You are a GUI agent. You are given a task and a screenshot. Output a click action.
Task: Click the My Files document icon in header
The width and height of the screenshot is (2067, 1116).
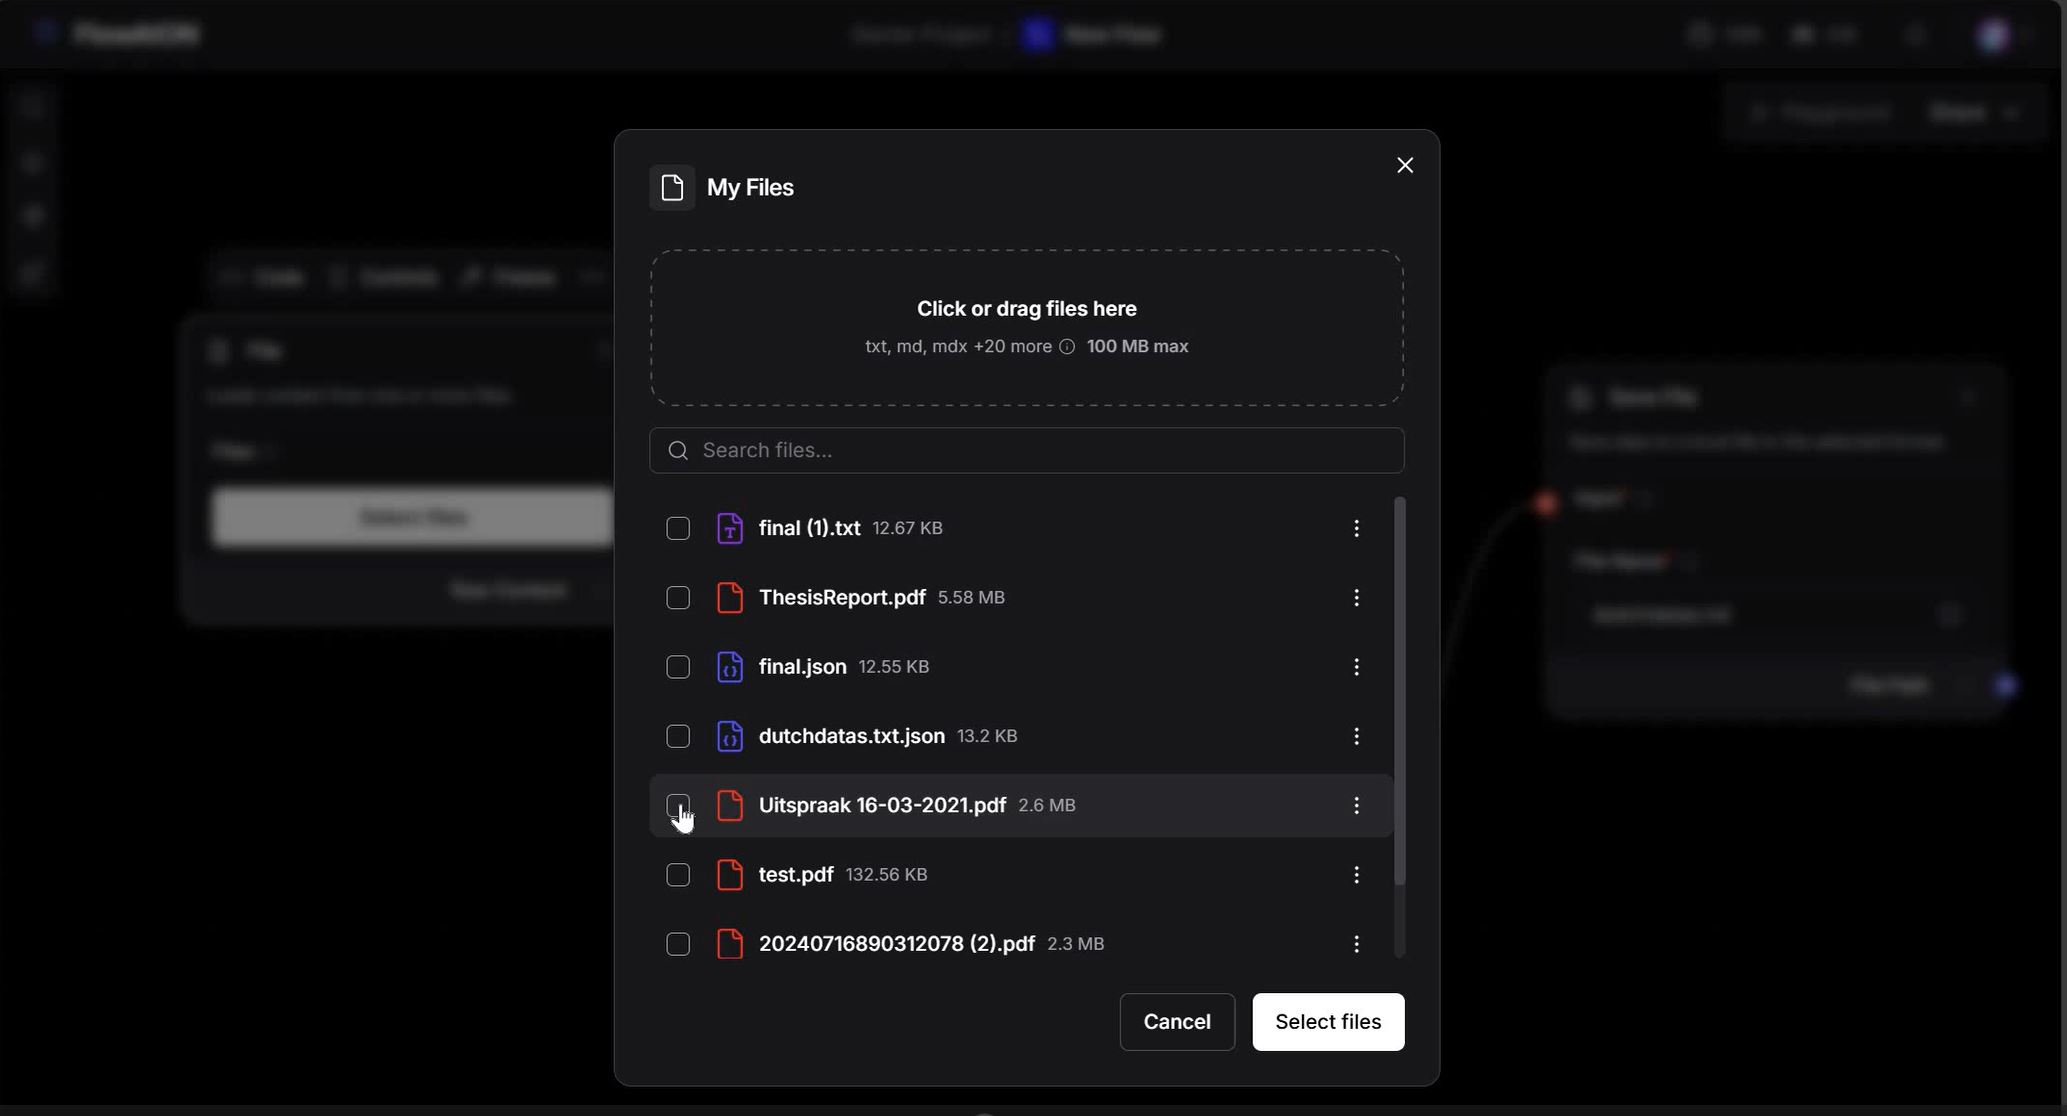(x=672, y=187)
